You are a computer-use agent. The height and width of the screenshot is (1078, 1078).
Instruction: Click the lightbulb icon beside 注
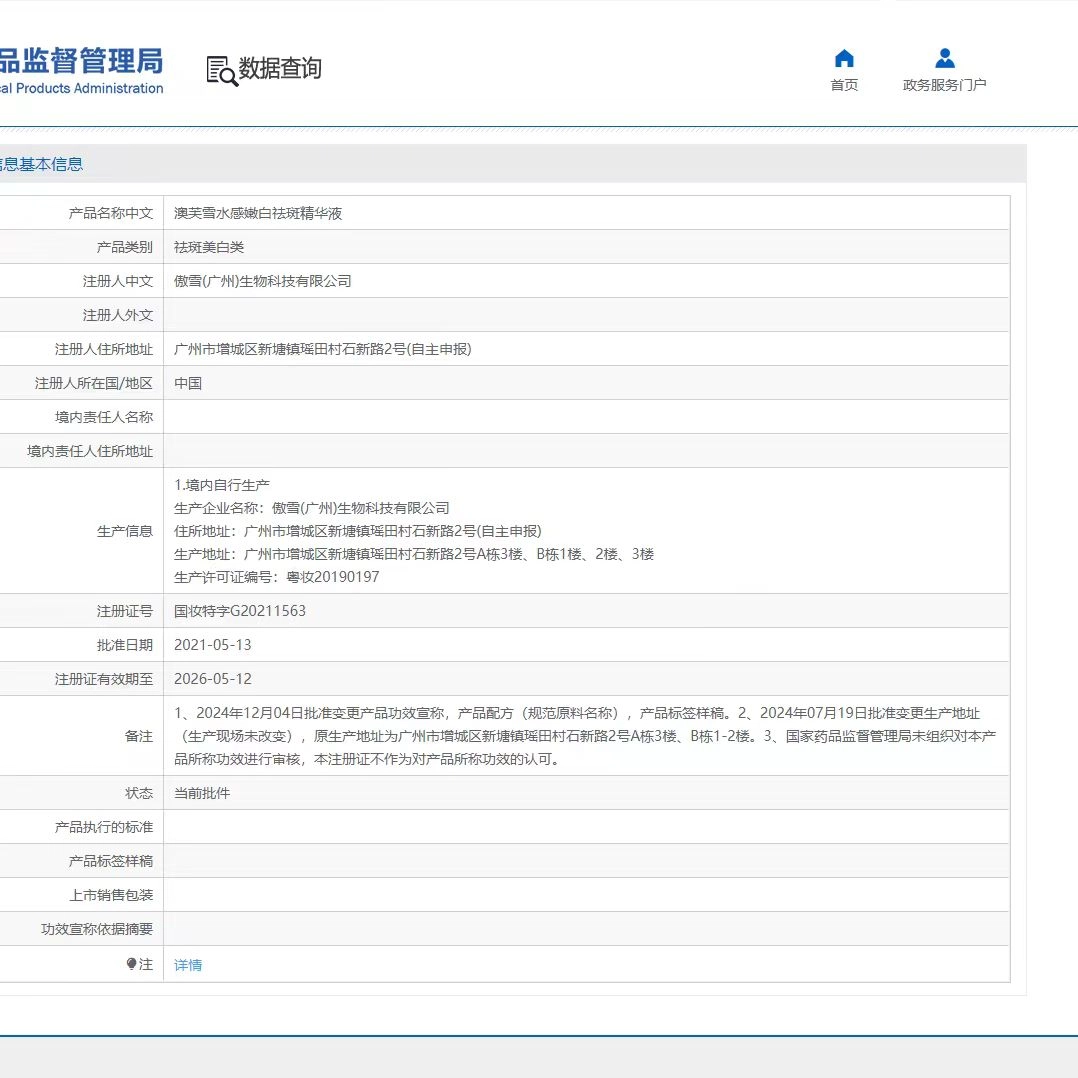[x=131, y=964]
